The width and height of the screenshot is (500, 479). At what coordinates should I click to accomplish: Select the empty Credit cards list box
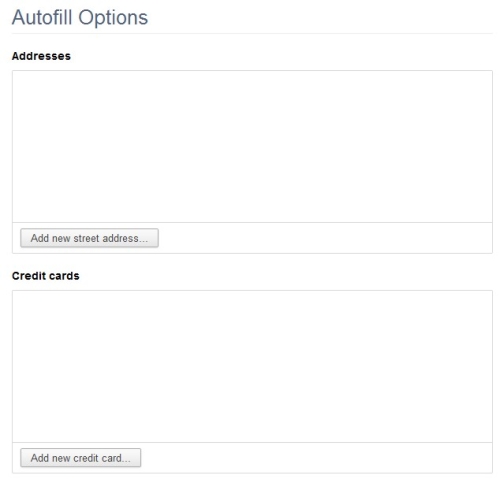(252, 366)
